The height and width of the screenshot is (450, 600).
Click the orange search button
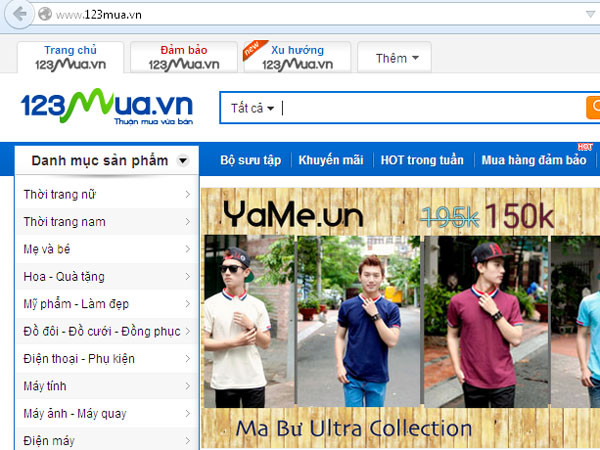click(x=594, y=108)
